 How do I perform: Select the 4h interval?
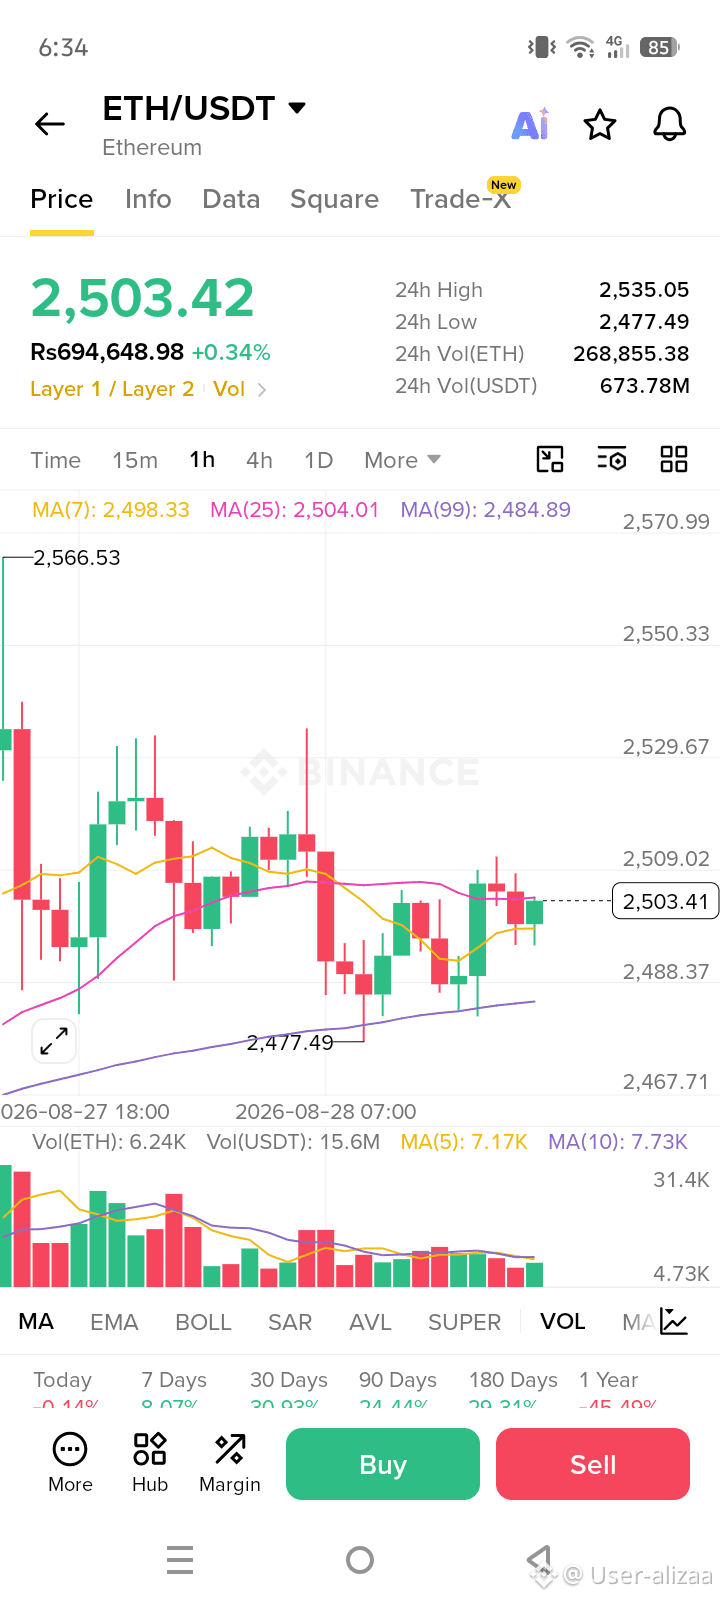(259, 460)
